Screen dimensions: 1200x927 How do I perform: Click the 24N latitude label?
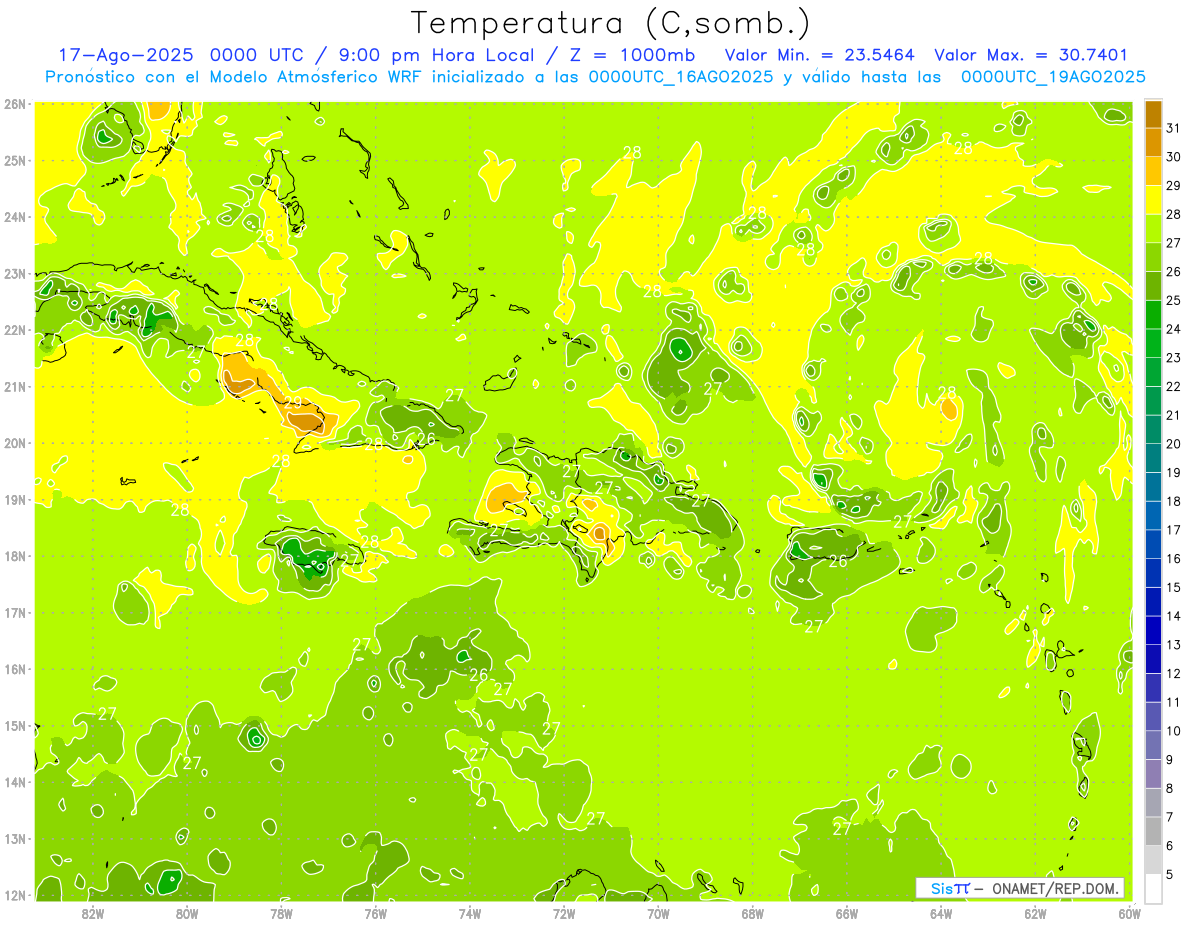coord(15,217)
